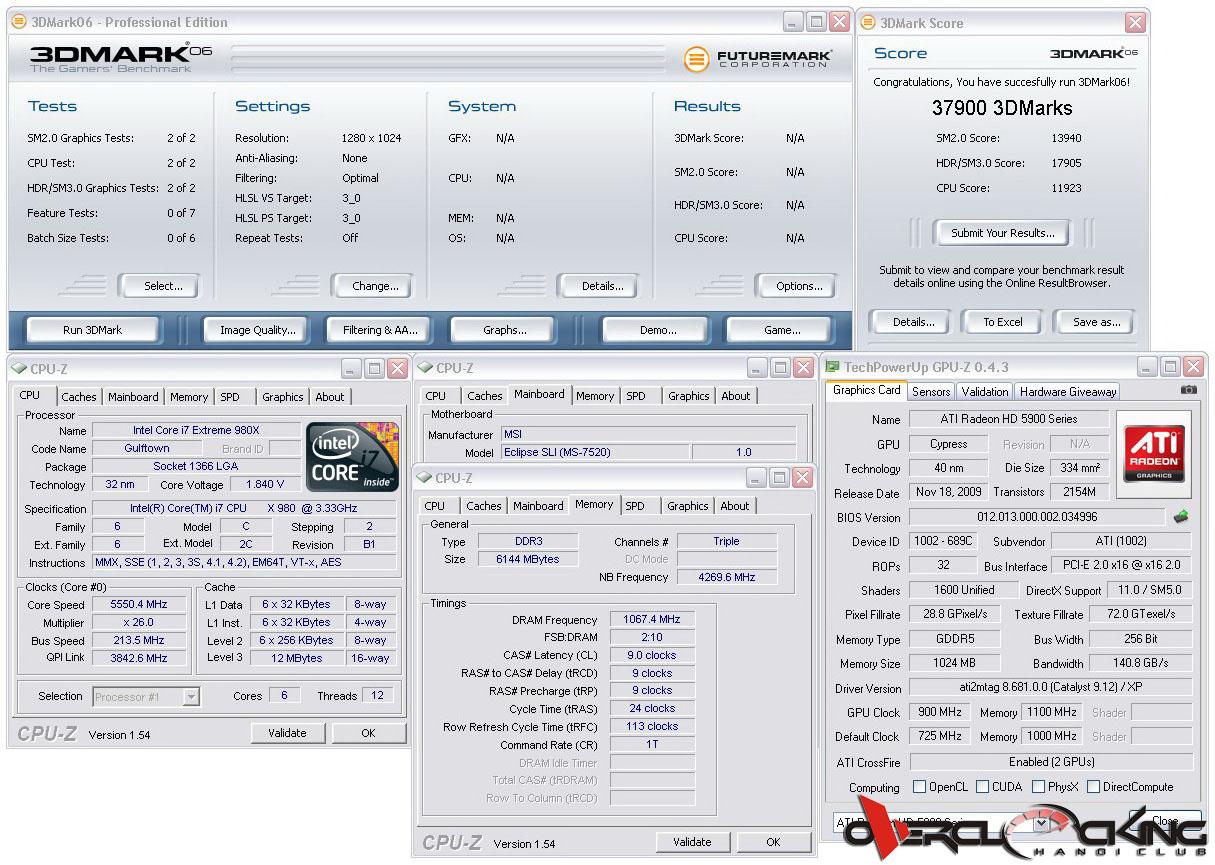Click the Demo button
Image resolution: width=1215 pixels, height=865 pixels.
657,330
